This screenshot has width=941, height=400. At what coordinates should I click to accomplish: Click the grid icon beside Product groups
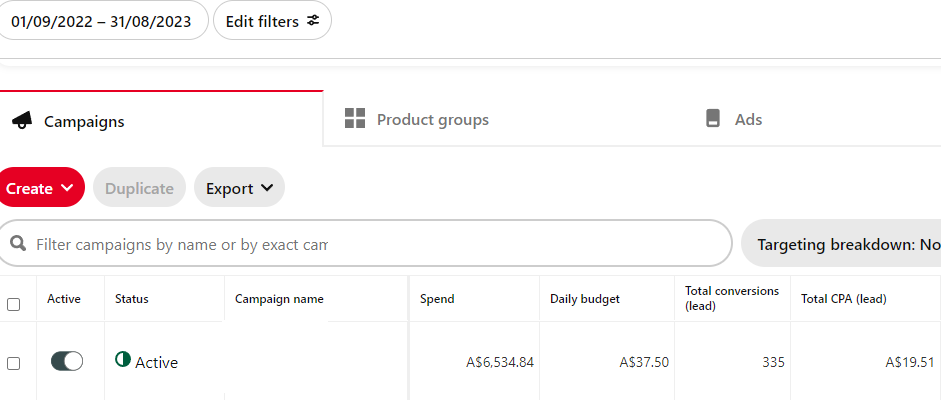point(355,118)
